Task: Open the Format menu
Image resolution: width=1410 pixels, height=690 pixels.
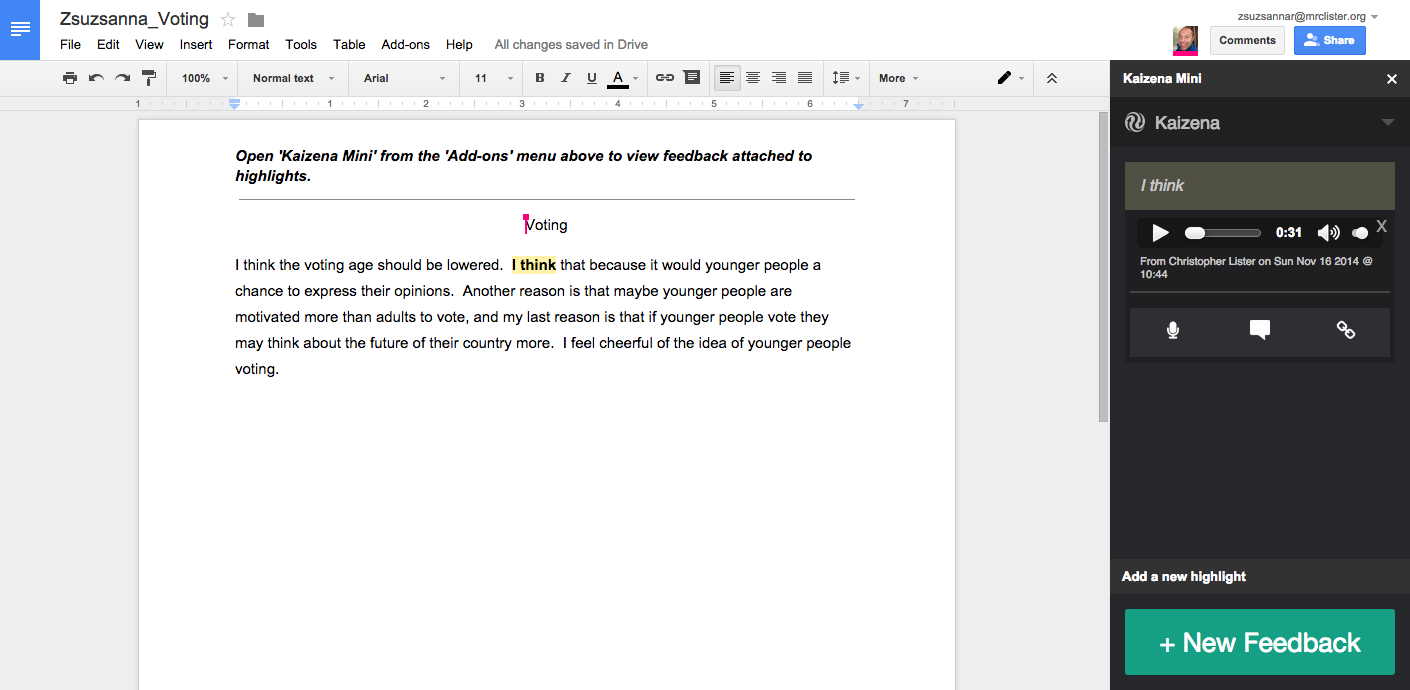Action: [x=248, y=44]
